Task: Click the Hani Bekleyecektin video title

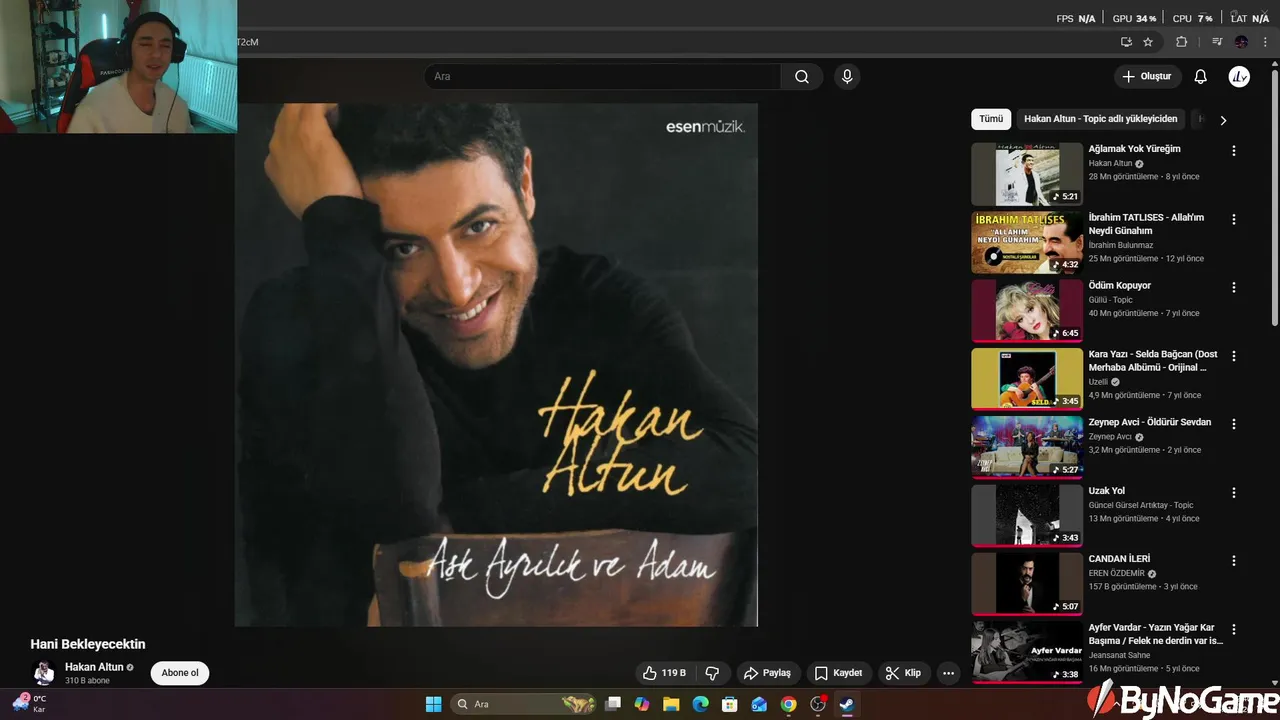Action: (x=88, y=644)
